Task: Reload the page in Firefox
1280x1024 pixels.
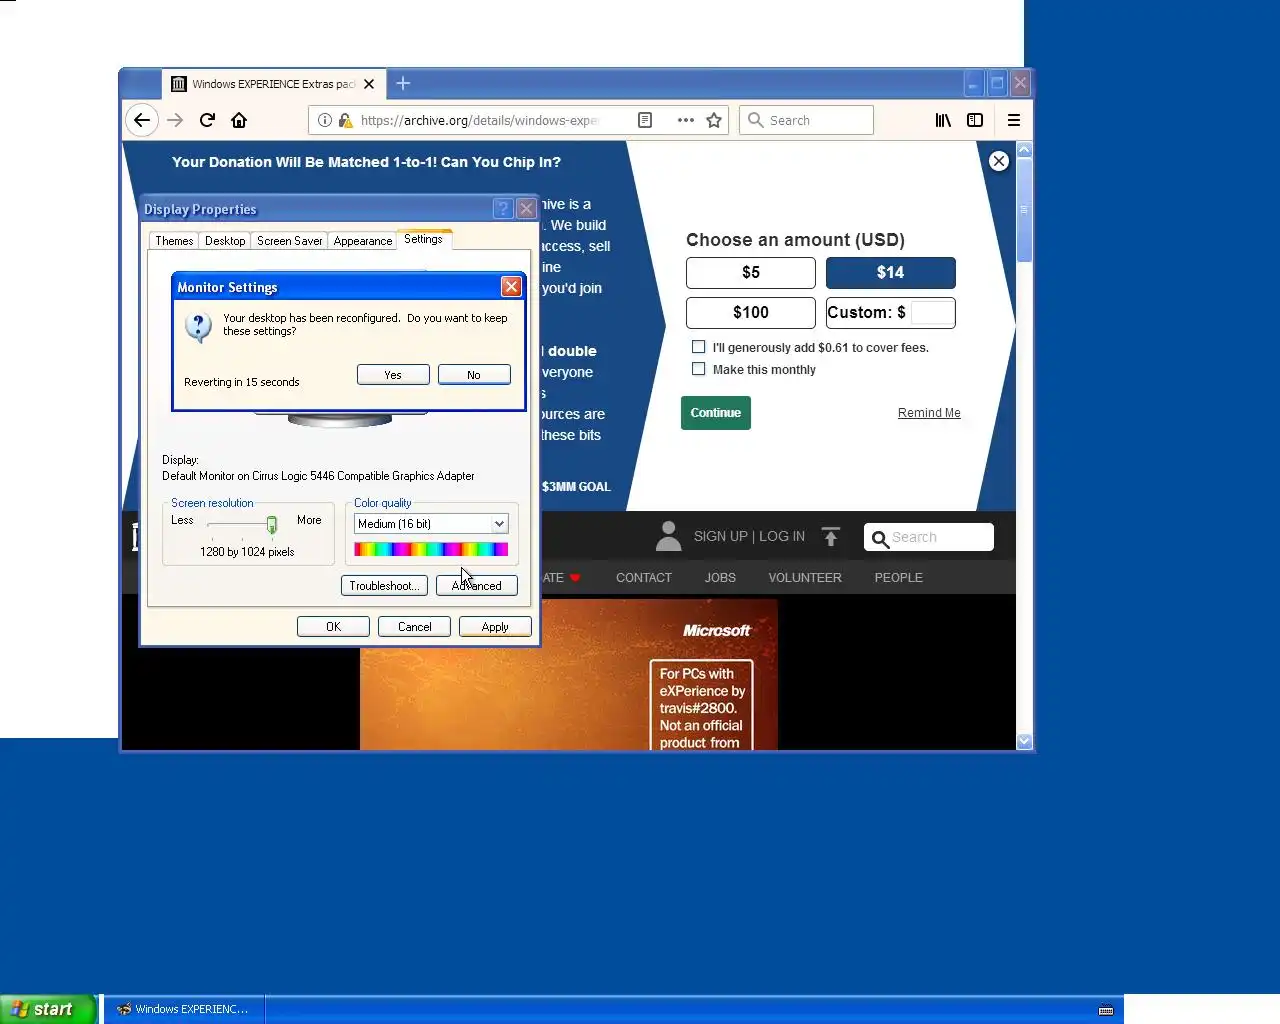Action: 207,120
